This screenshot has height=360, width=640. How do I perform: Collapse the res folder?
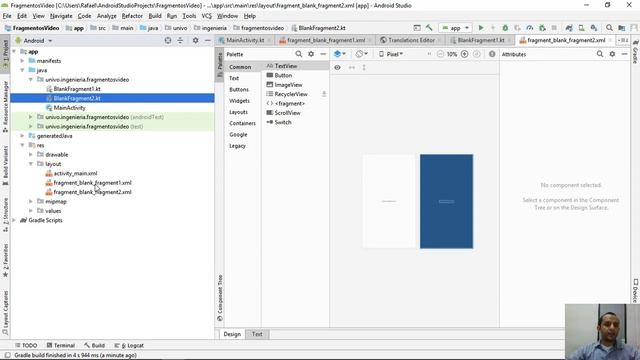coord(22,145)
